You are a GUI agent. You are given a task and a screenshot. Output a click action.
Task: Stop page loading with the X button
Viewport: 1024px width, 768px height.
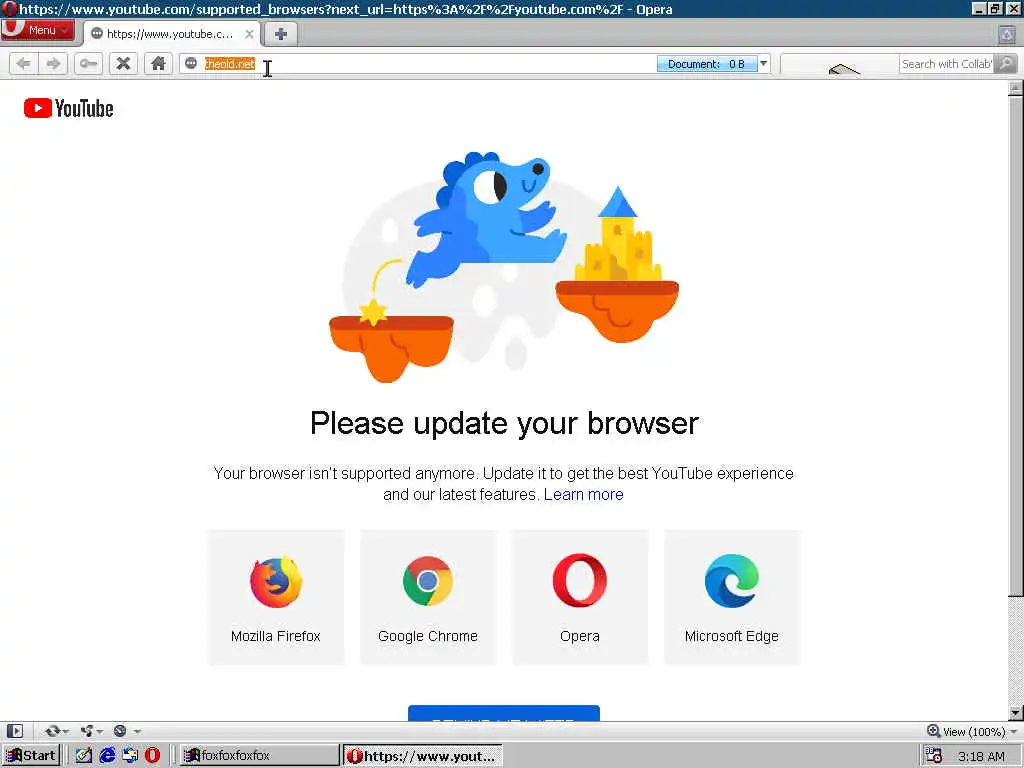point(123,63)
